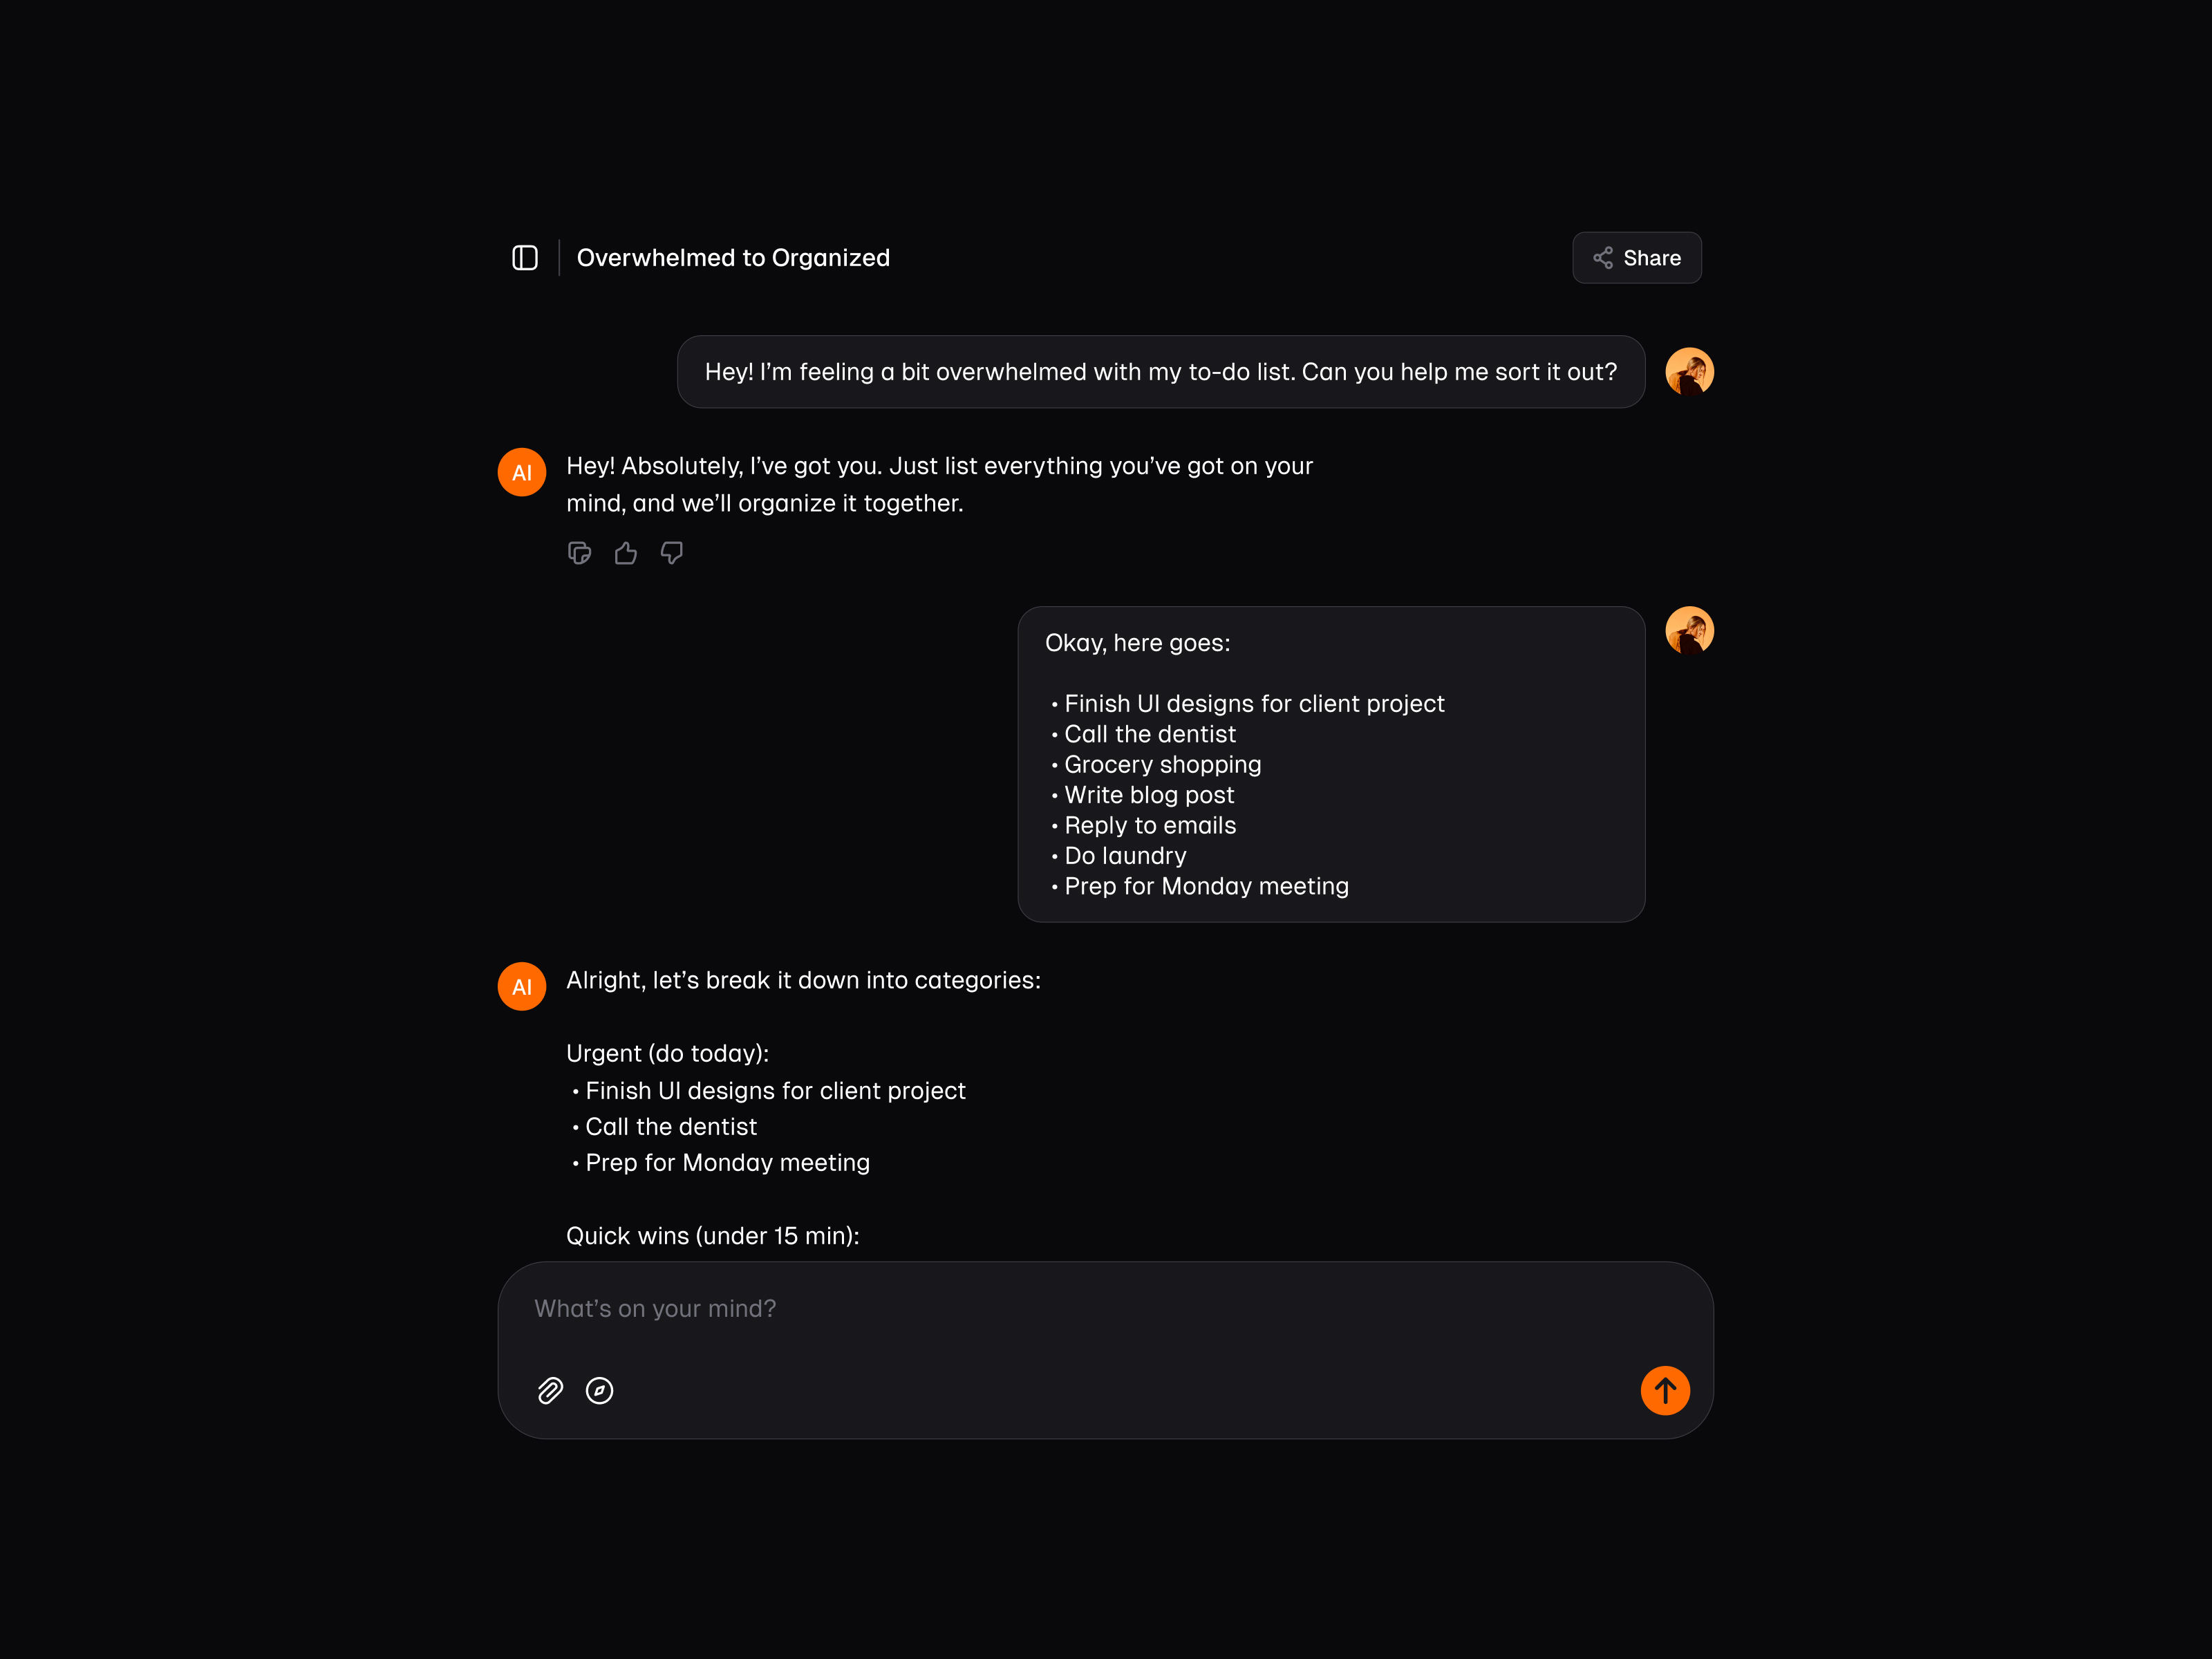Click the 'Overwhelmed to Organized' chat title
This screenshot has height=1659, width=2212.
pyautogui.click(x=733, y=258)
